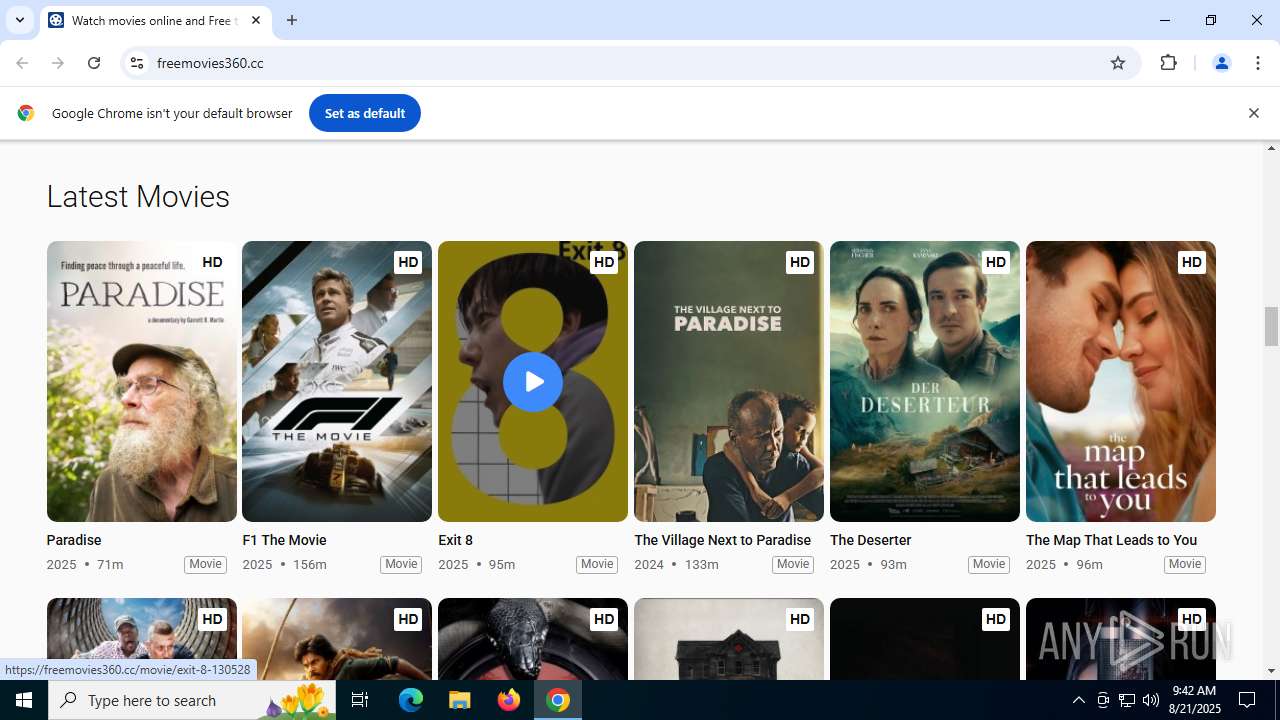1280x720 pixels.
Task: Launch Firefox from the taskbar
Action: pyautogui.click(x=509, y=700)
